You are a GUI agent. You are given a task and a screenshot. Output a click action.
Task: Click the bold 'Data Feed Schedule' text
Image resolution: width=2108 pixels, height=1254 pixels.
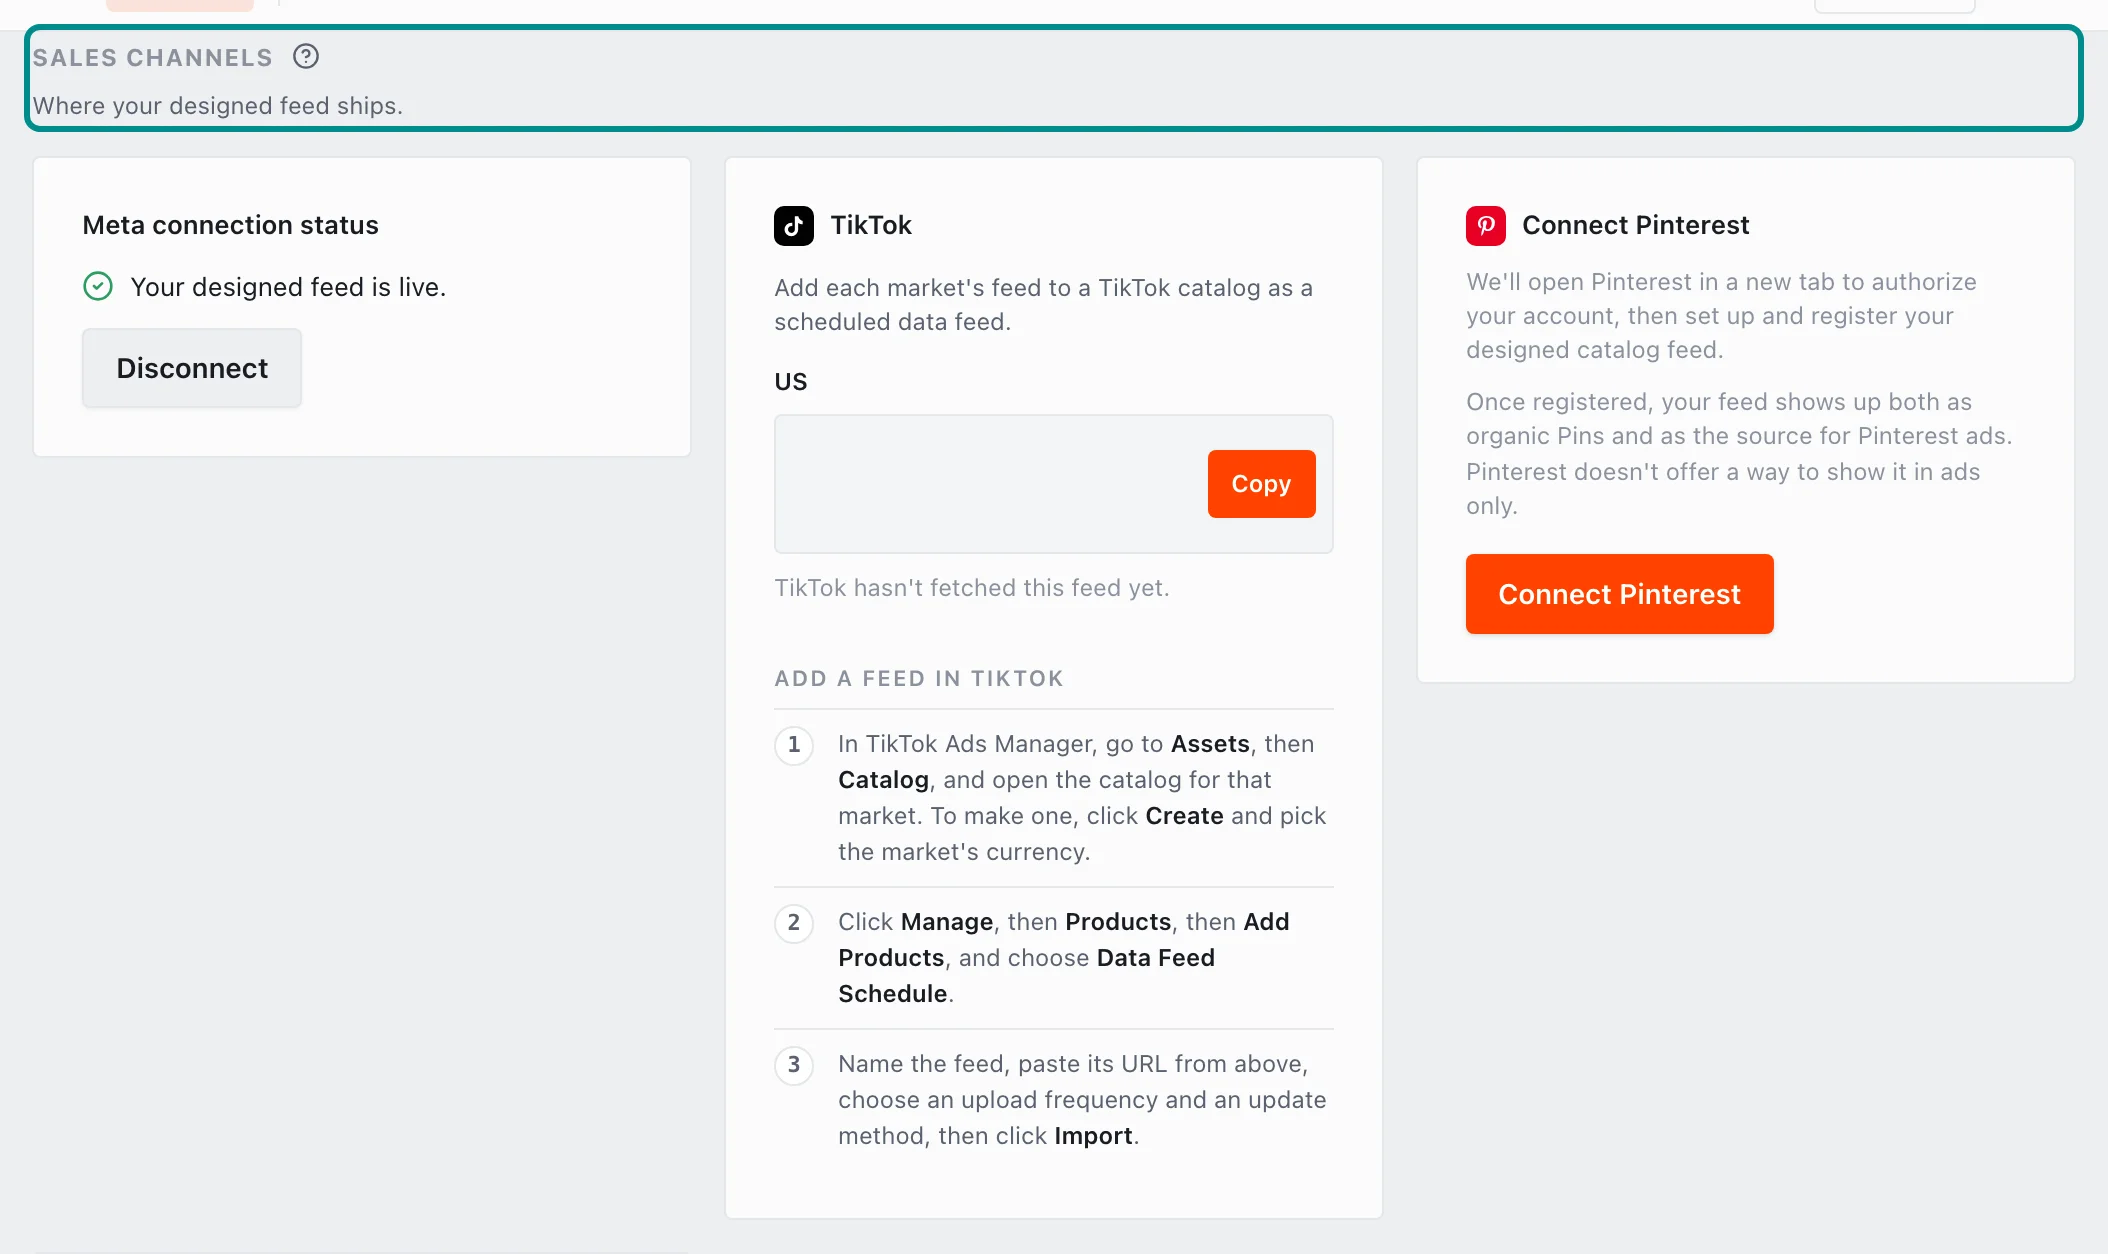pyautogui.click(x=1026, y=976)
